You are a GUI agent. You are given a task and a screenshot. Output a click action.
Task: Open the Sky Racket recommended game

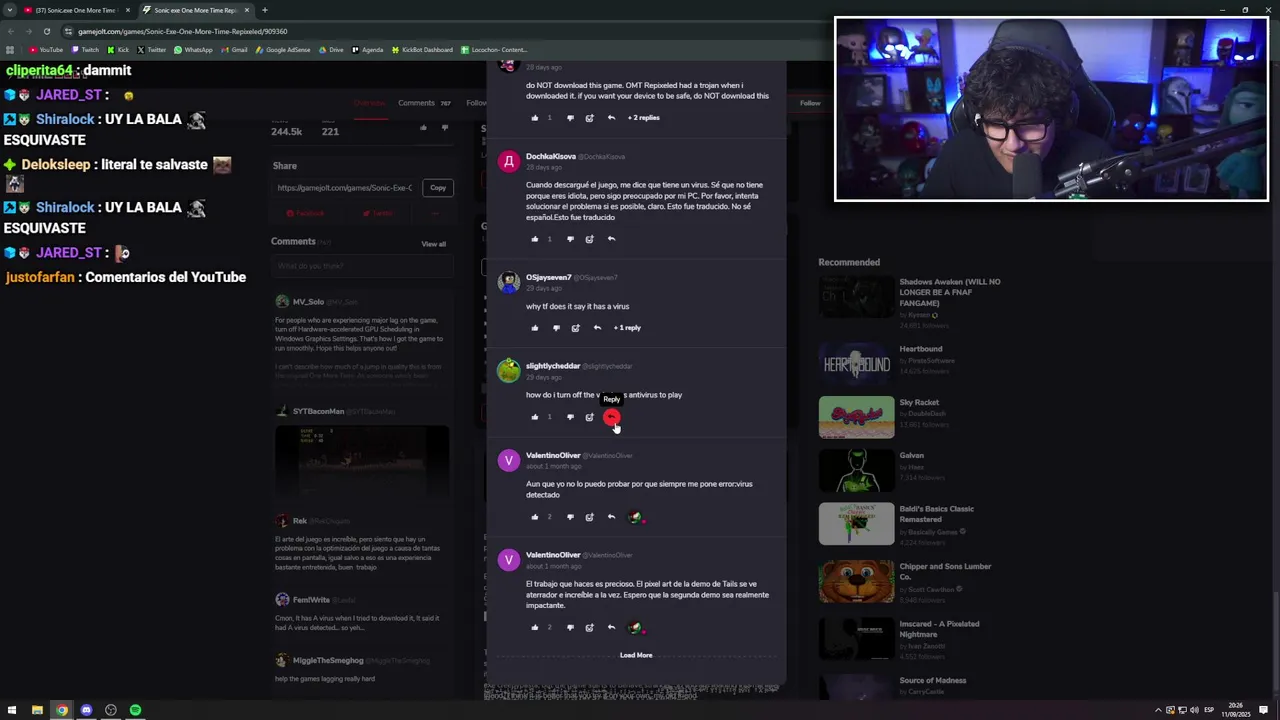857,417
